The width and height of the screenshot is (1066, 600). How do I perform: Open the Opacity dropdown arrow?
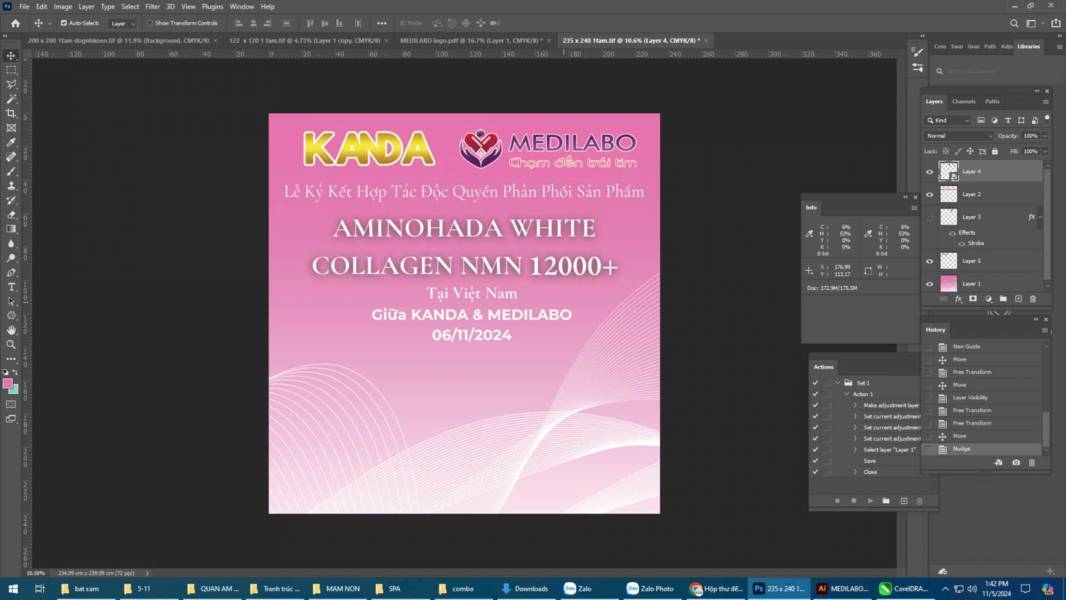pos(1045,136)
